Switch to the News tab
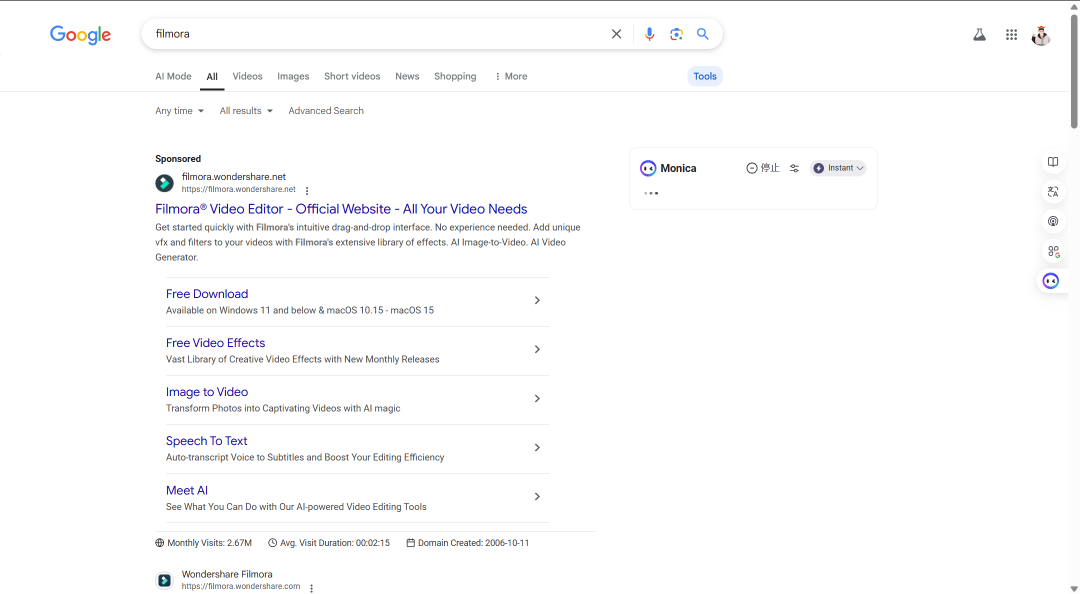The image size is (1080, 594). [407, 76]
